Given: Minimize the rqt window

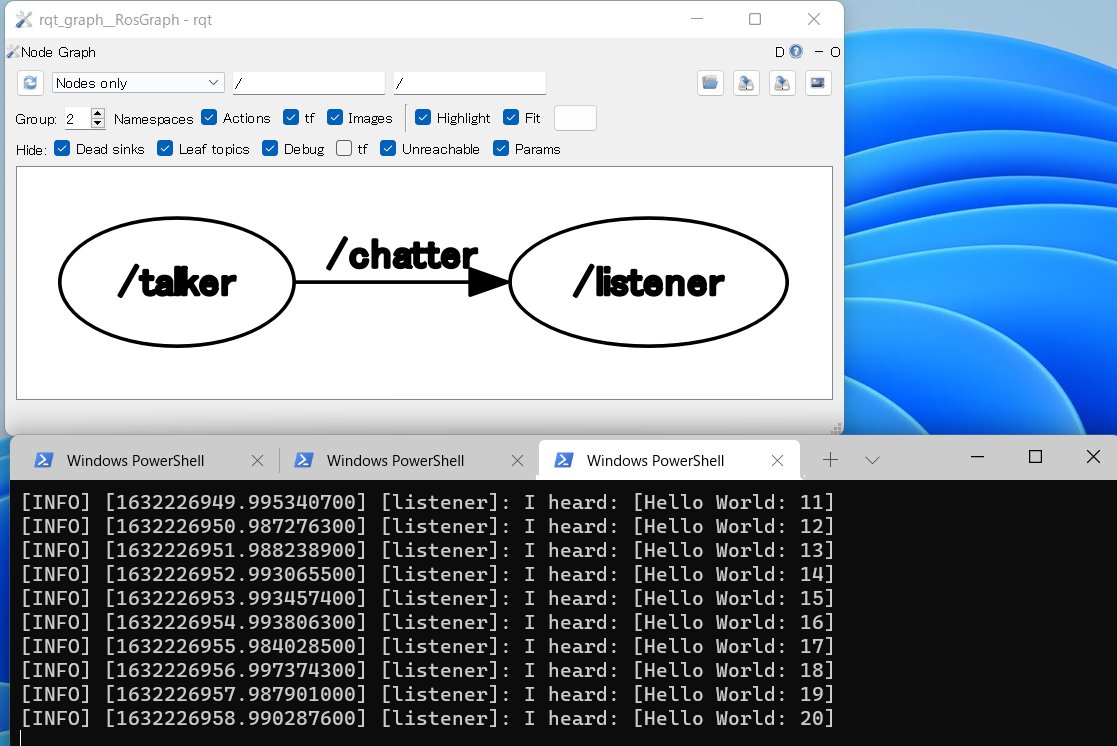Looking at the screenshot, I should click(697, 19).
